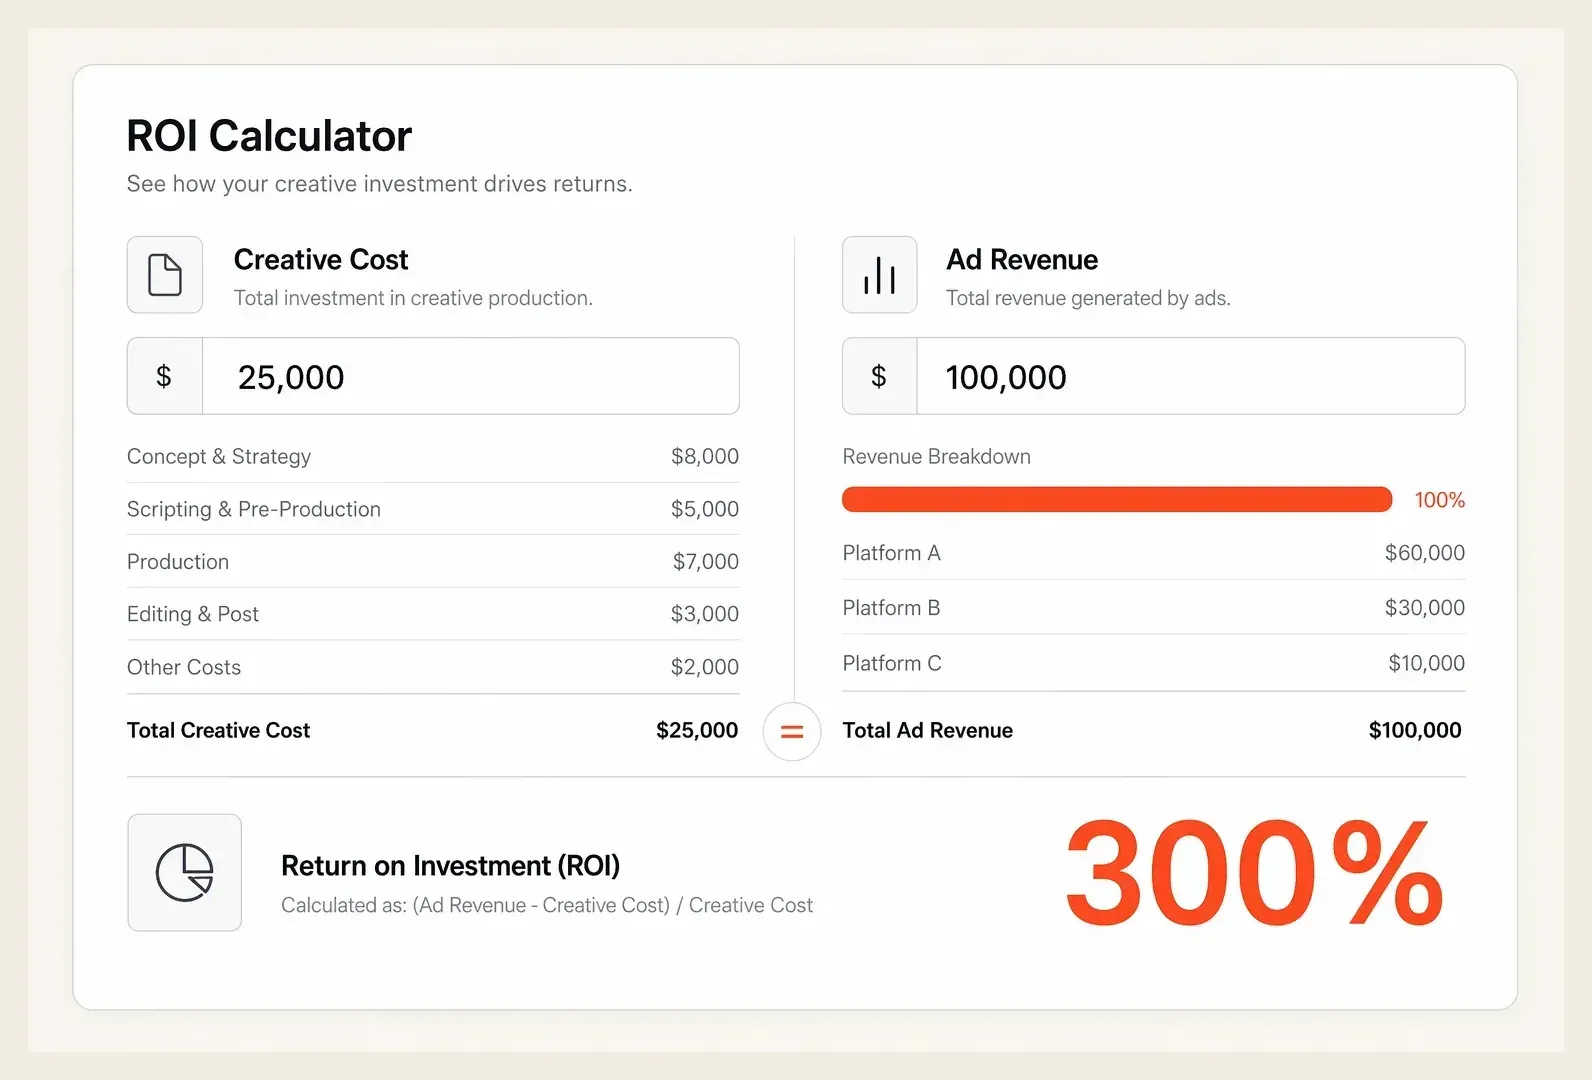Viewport: 1592px width, 1080px height.
Task: Click the ROI pie chart icon
Action: [x=185, y=872]
